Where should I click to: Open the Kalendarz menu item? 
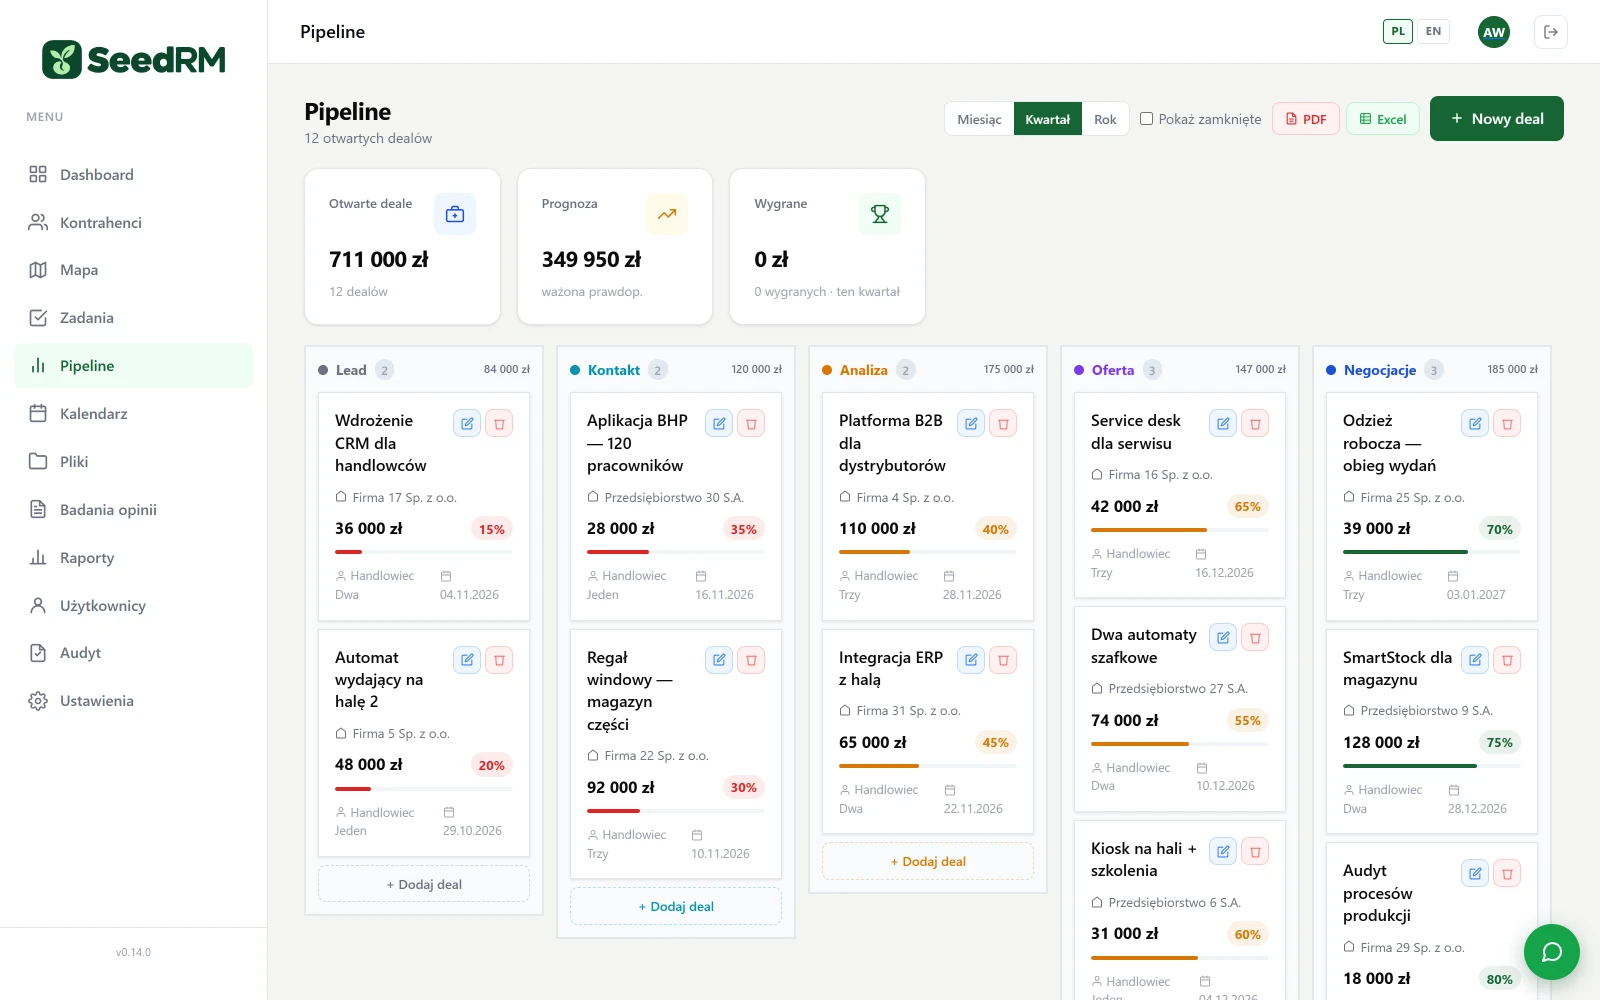pos(134,414)
